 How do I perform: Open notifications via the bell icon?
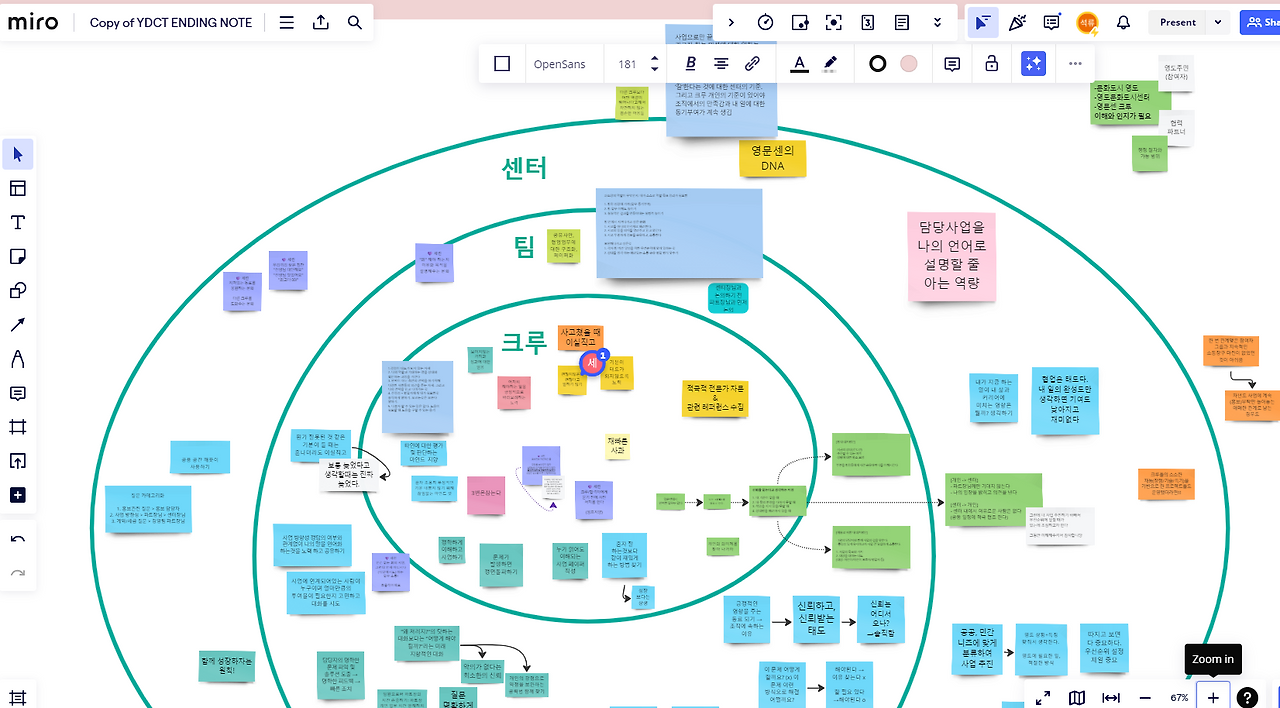pos(1123,22)
